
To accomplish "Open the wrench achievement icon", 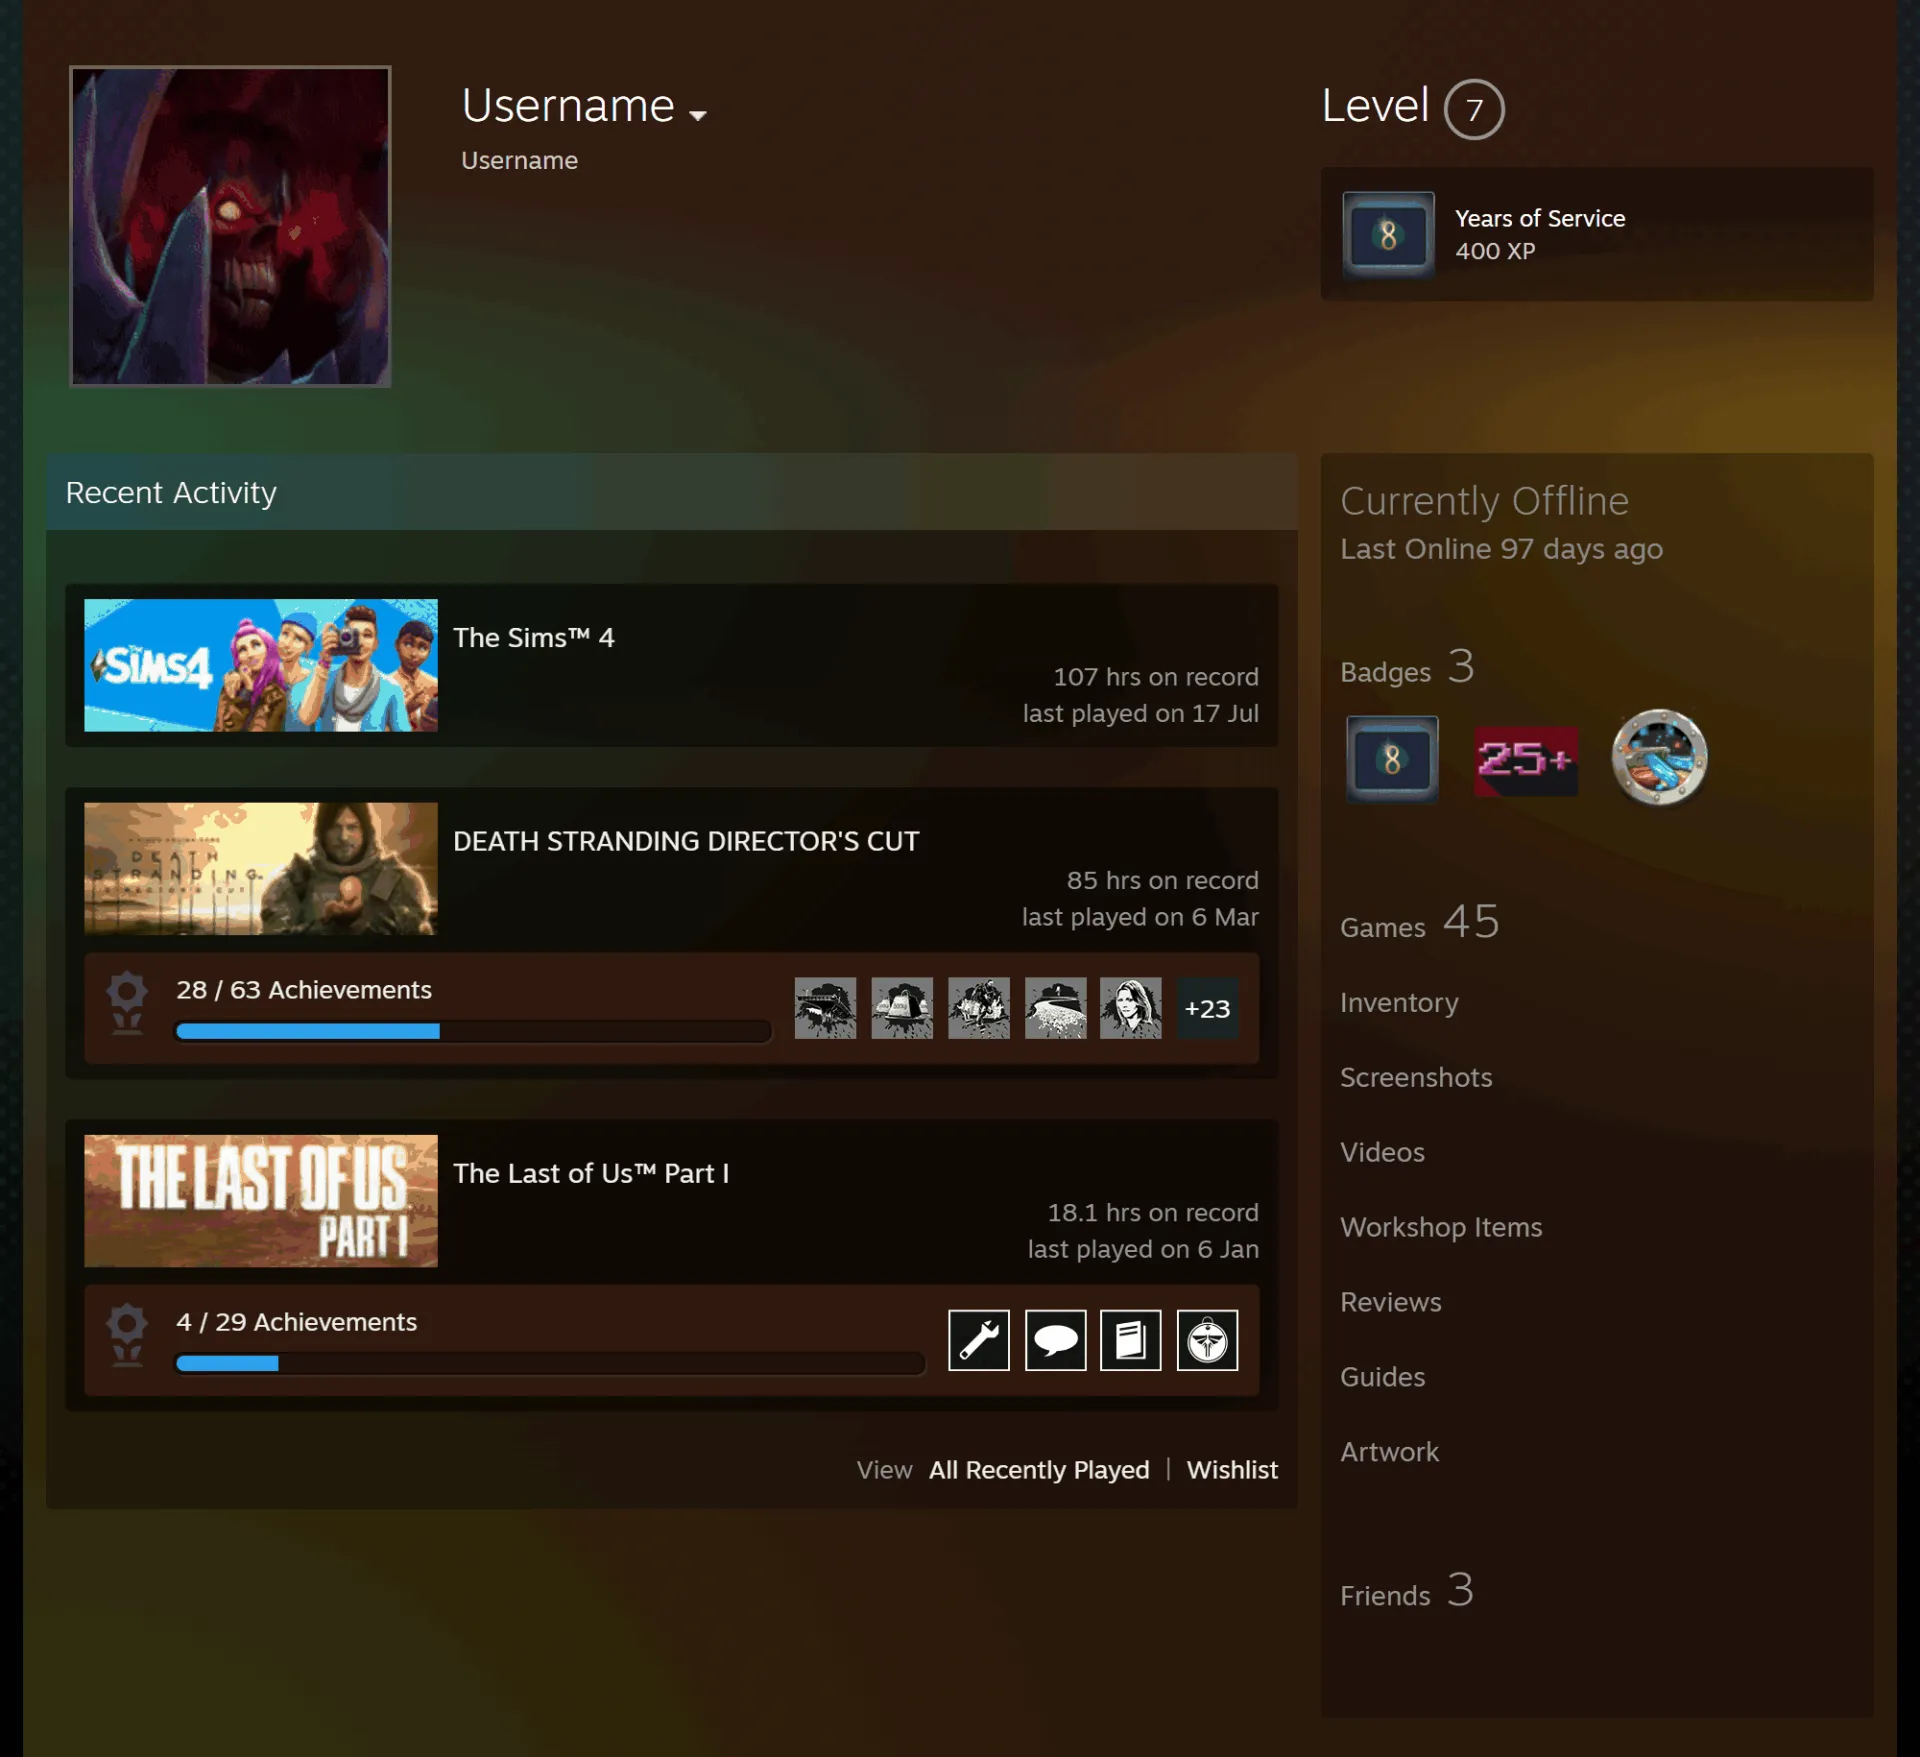I will point(979,1340).
